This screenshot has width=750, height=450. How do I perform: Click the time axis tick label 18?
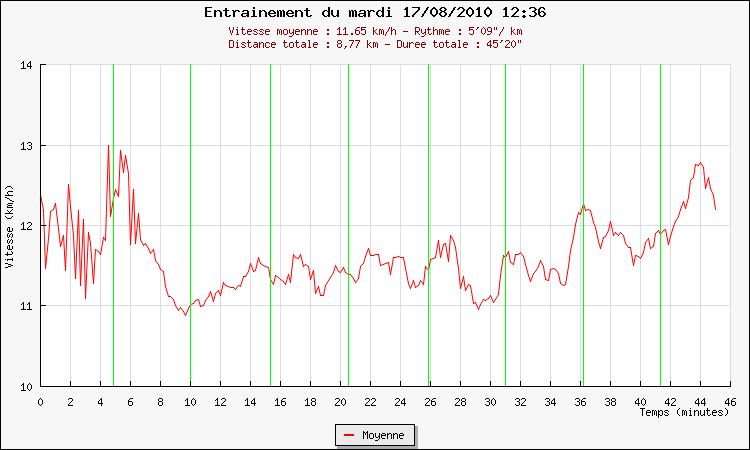point(310,402)
